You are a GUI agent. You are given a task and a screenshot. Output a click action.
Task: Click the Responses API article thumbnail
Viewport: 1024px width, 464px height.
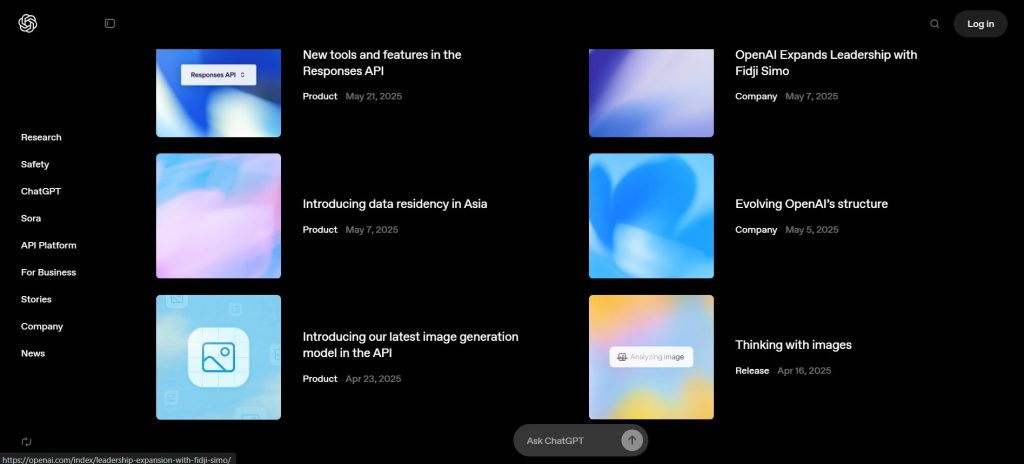click(218, 93)
